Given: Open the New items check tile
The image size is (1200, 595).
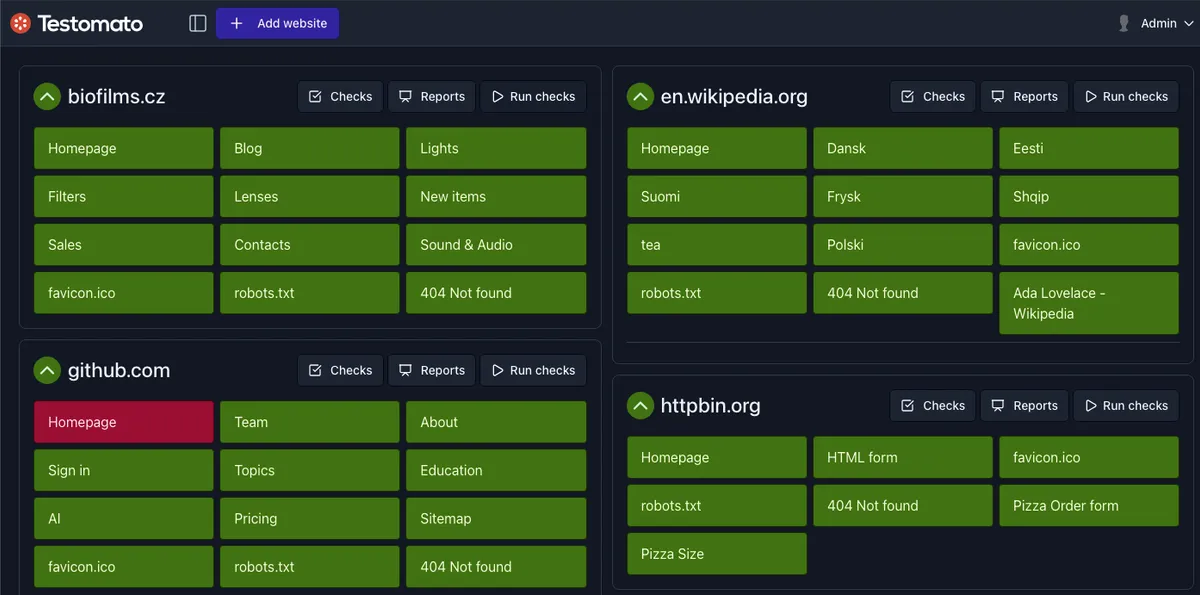Looking at the screenshot, I should click(496, 197).
